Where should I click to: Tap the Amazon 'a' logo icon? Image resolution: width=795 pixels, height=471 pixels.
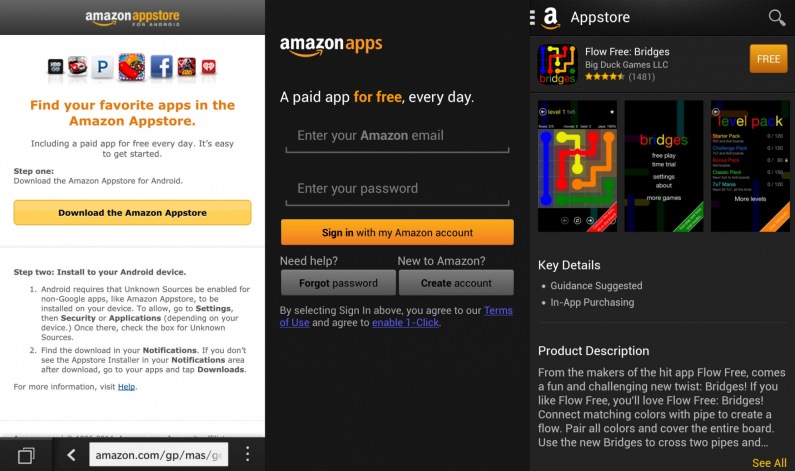point(551,18)
